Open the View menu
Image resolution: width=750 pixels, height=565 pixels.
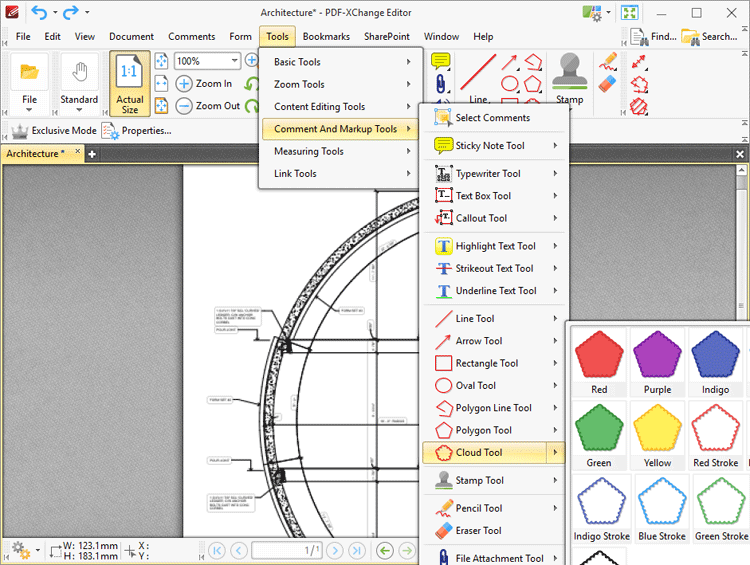pos(84,37)
